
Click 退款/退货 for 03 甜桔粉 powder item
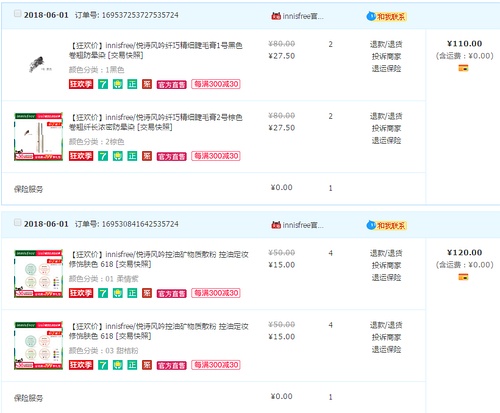pos(386,325)
